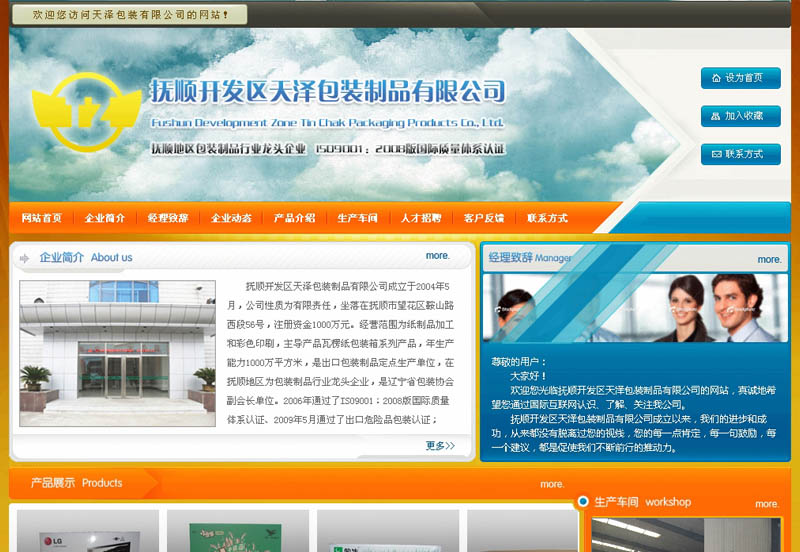Click more link in 经理致辞 Manager panel

(x=769, y=259)
